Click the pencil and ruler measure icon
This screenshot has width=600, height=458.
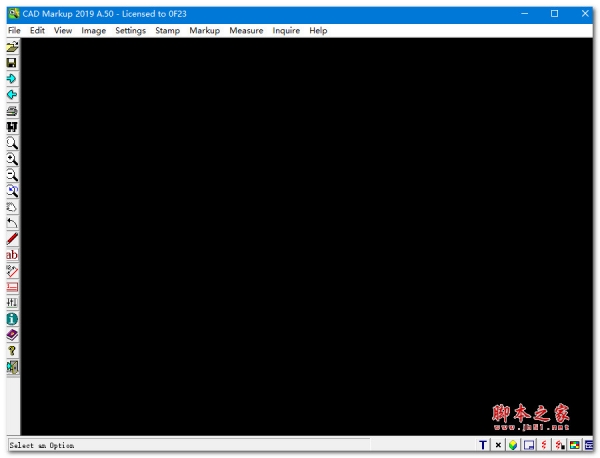click(x=12, y=271)
